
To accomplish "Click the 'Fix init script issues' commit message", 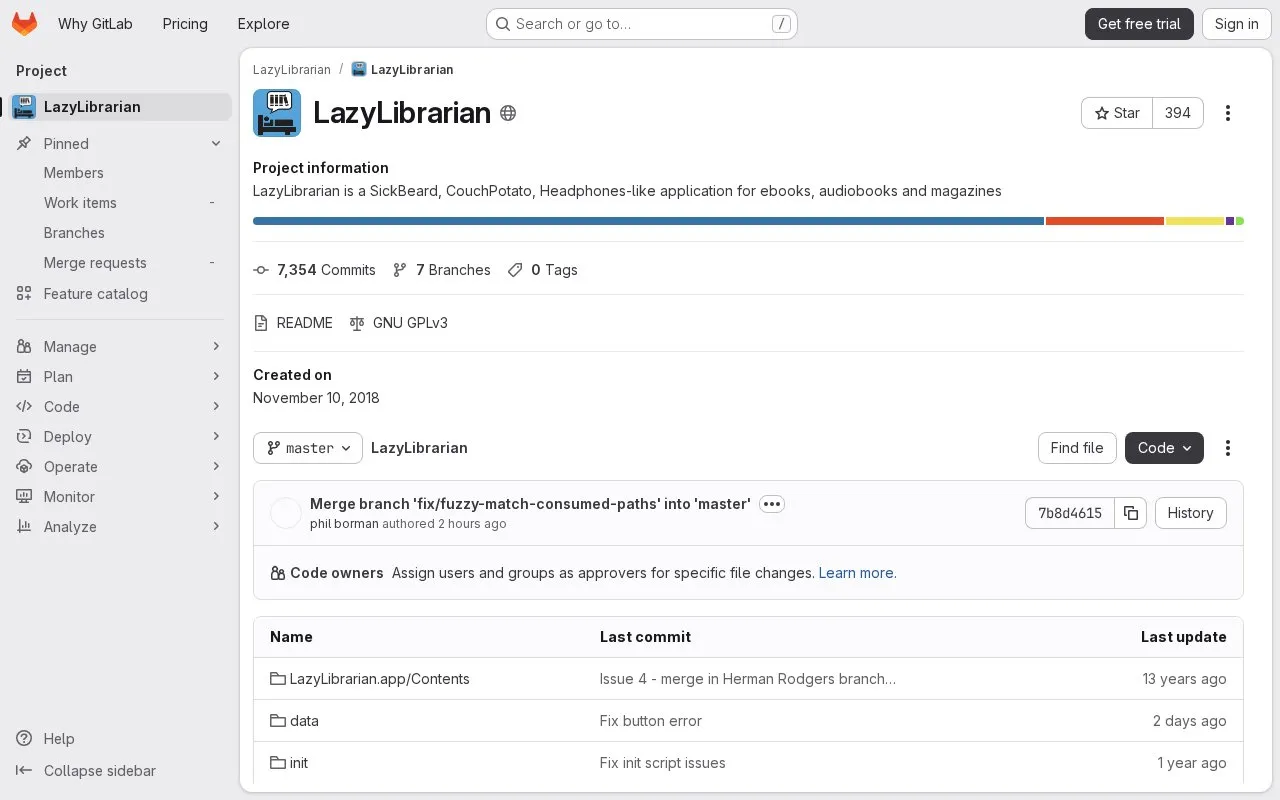I will 663,763.
